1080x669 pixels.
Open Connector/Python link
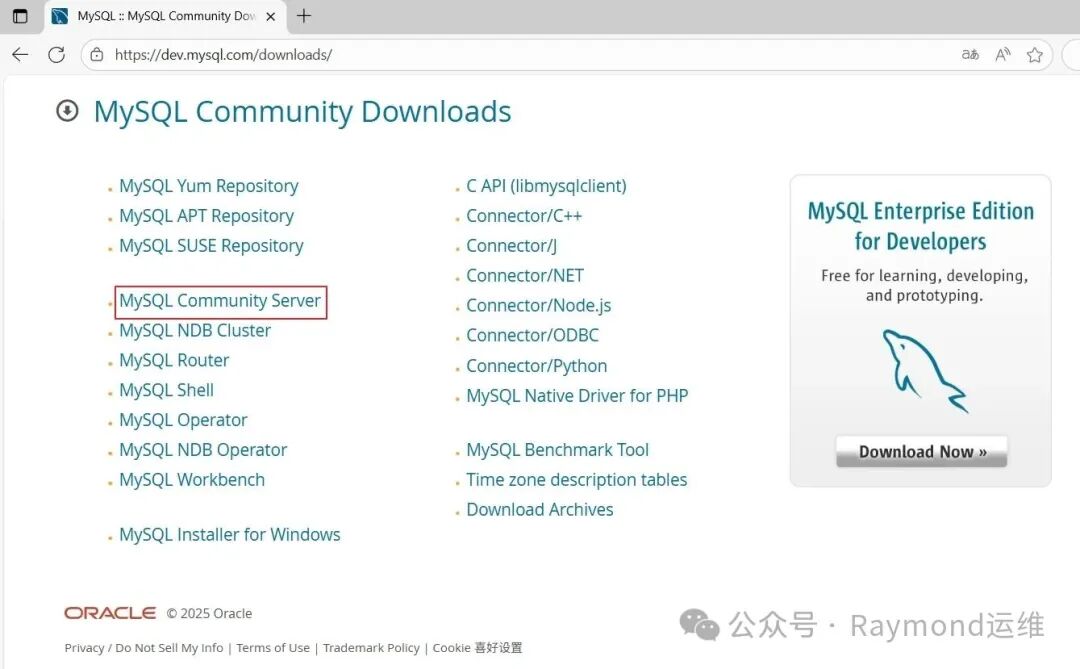coord(537,366)
